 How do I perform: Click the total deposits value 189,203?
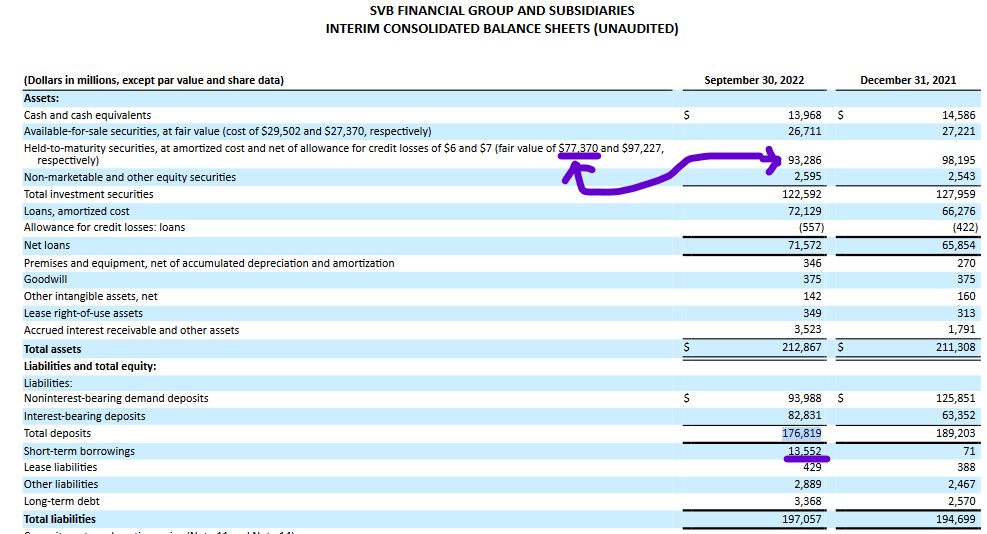[956, 433]
